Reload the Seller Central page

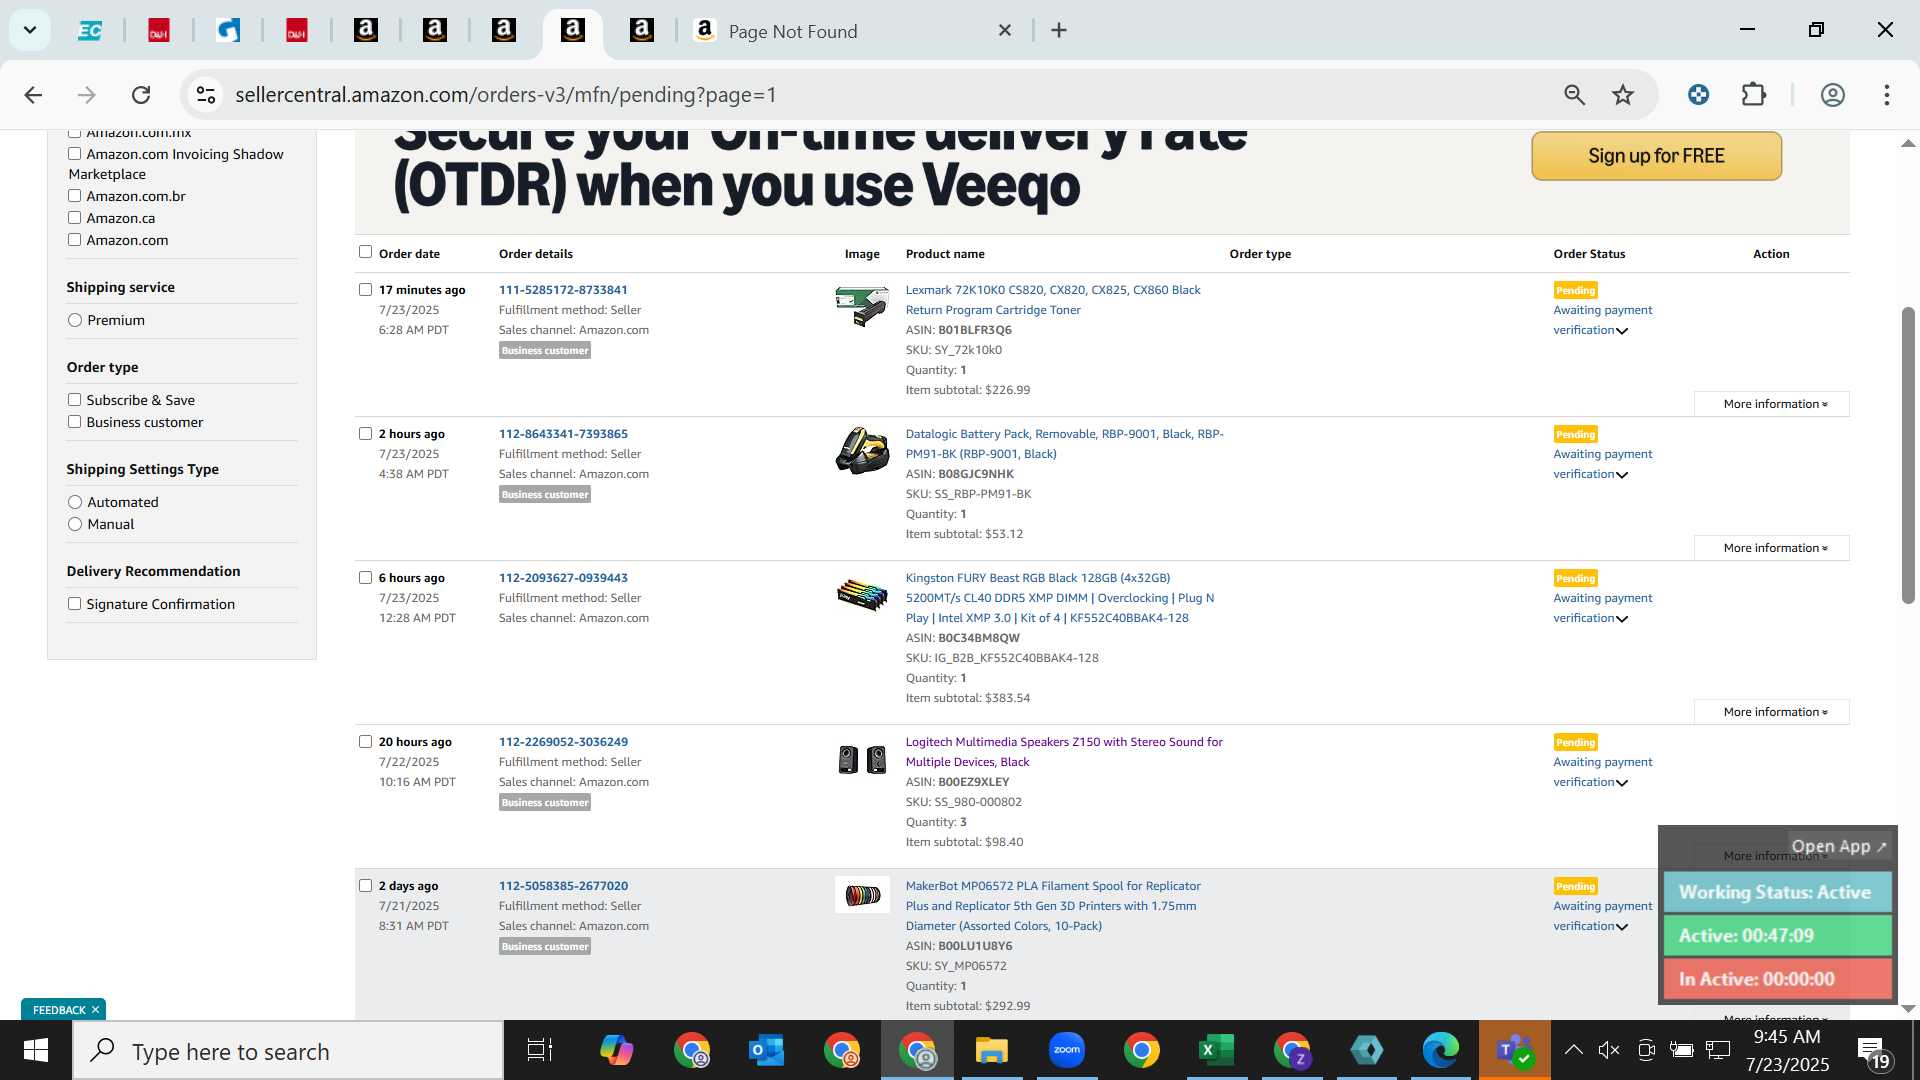click(x=141, y=95)
